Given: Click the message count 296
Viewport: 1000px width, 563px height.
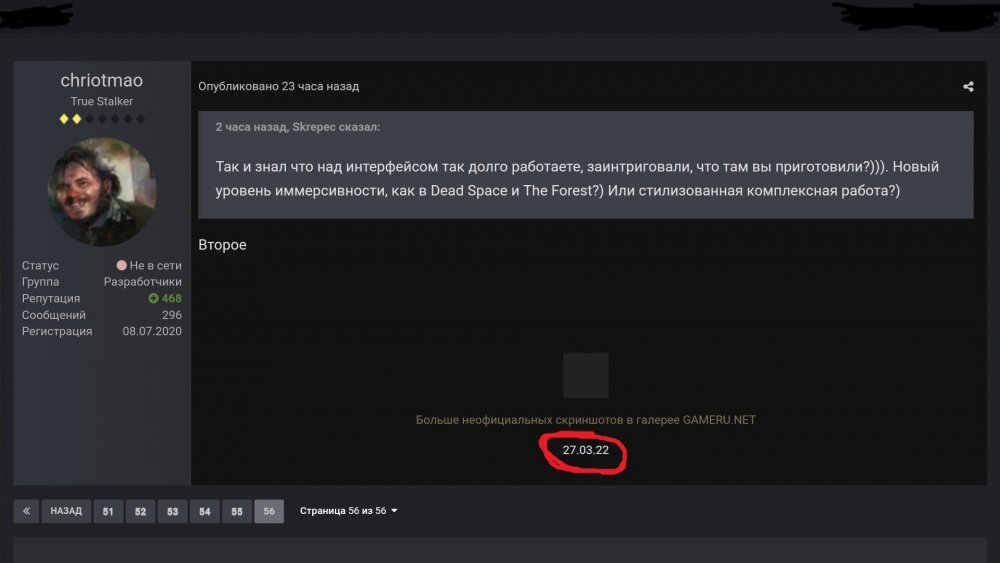Looking at the screenshot, I should [172, 315].
